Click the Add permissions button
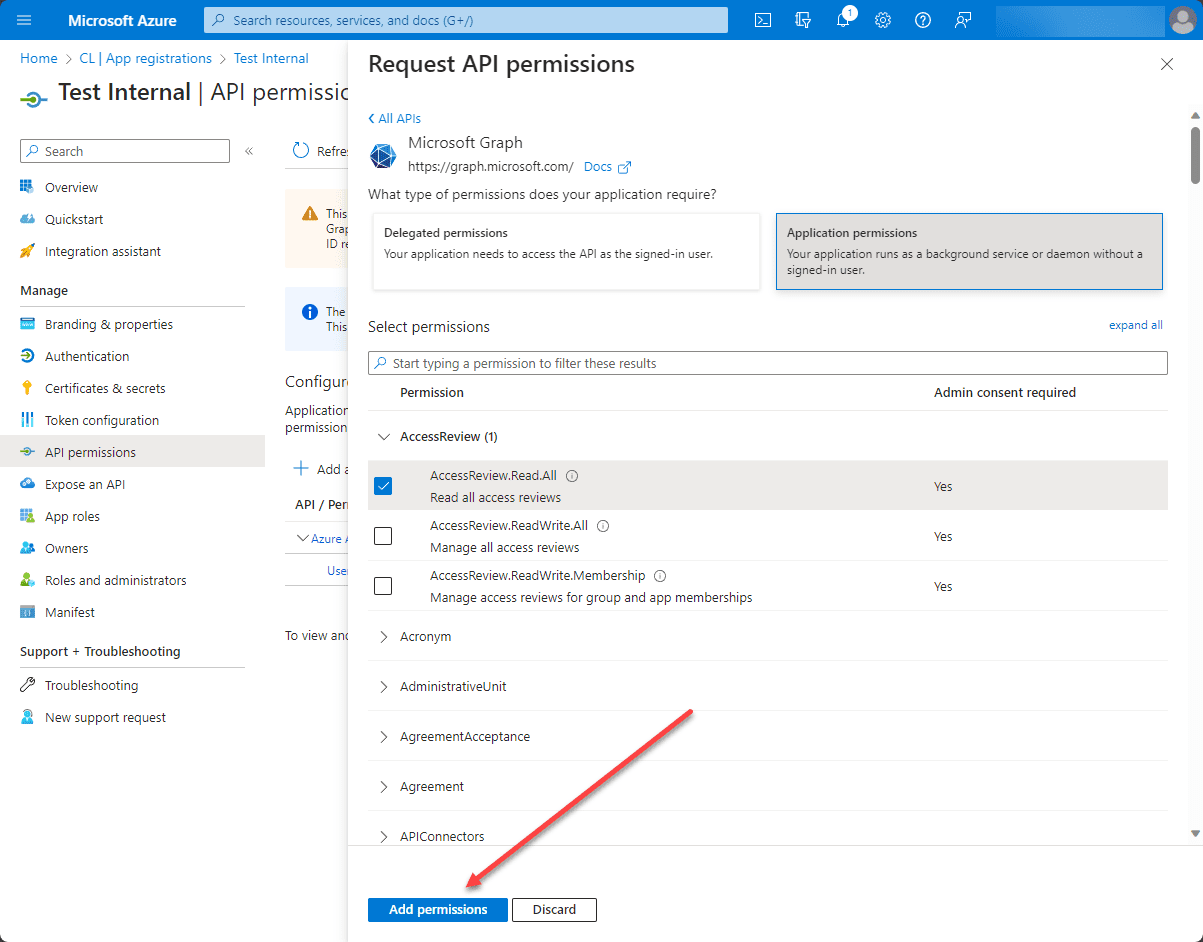Image resolution: width=1203 pixels, height=942 pixels. pyautogui.click(x=438, y=909)
